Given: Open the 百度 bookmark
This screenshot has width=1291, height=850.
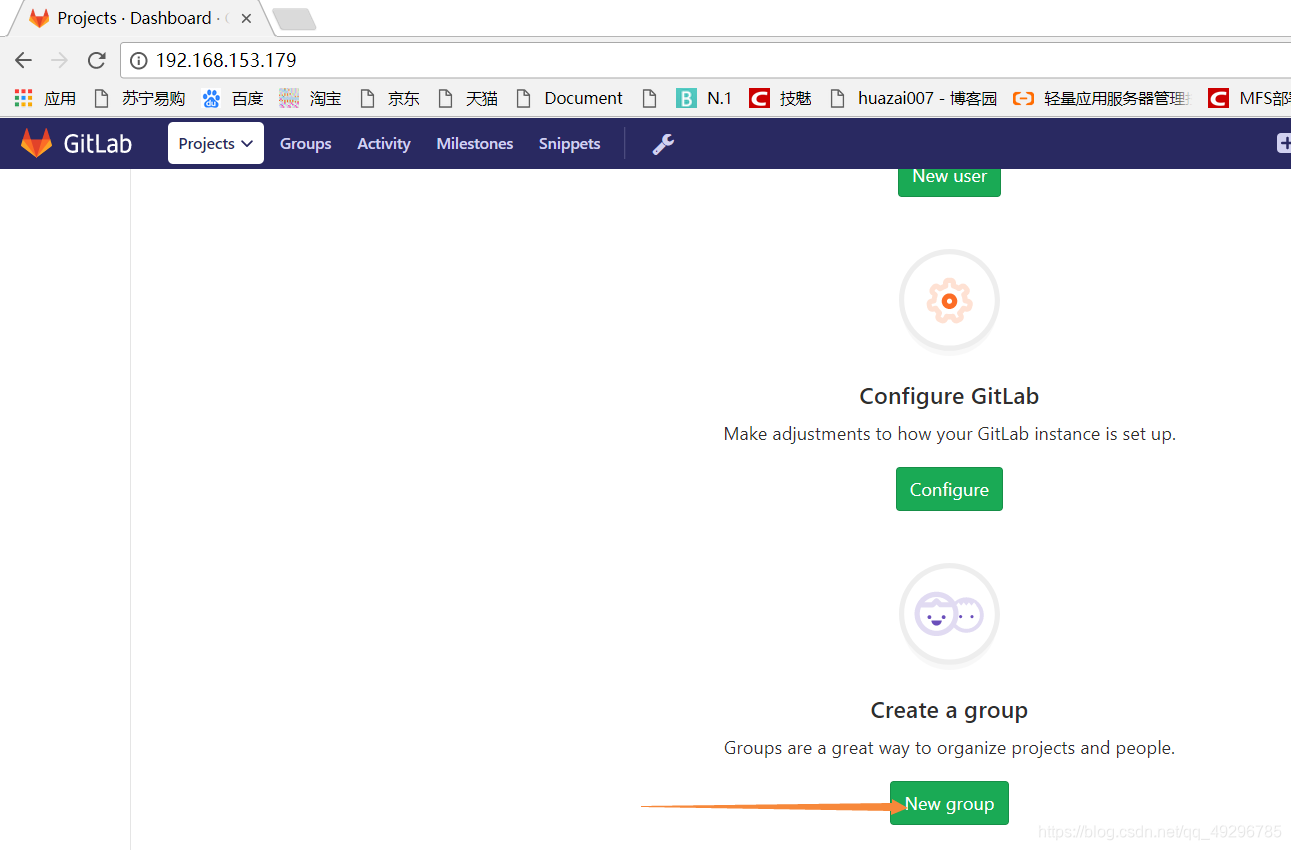Looking at the screenshot, I should pos(233,98).
